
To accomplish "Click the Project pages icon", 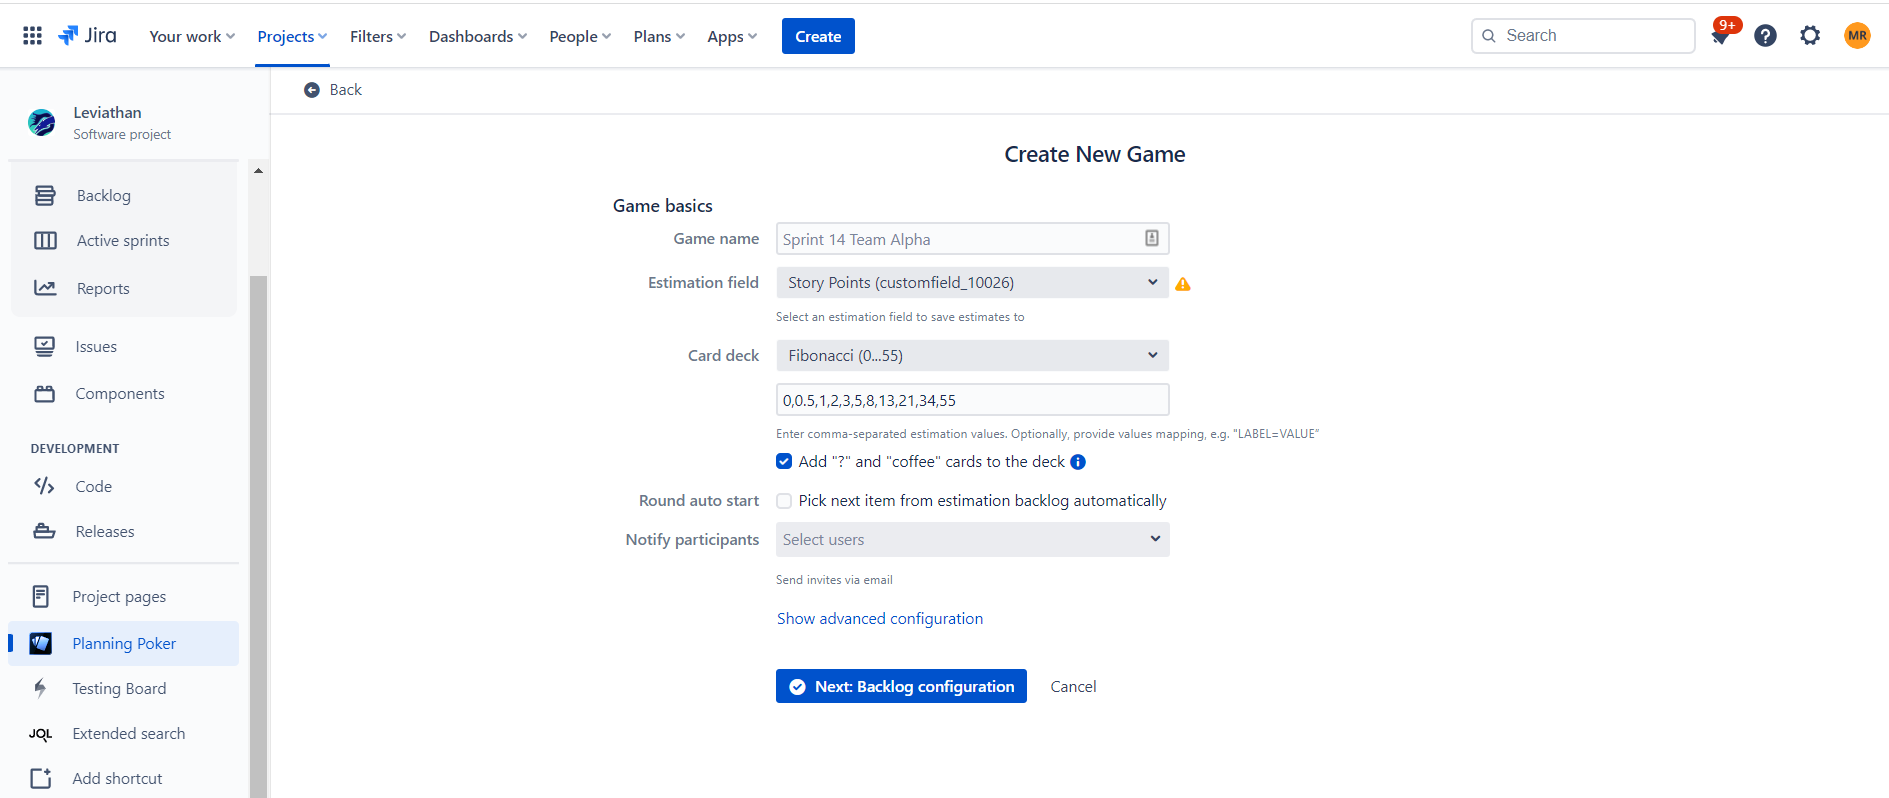I will 41,596.
